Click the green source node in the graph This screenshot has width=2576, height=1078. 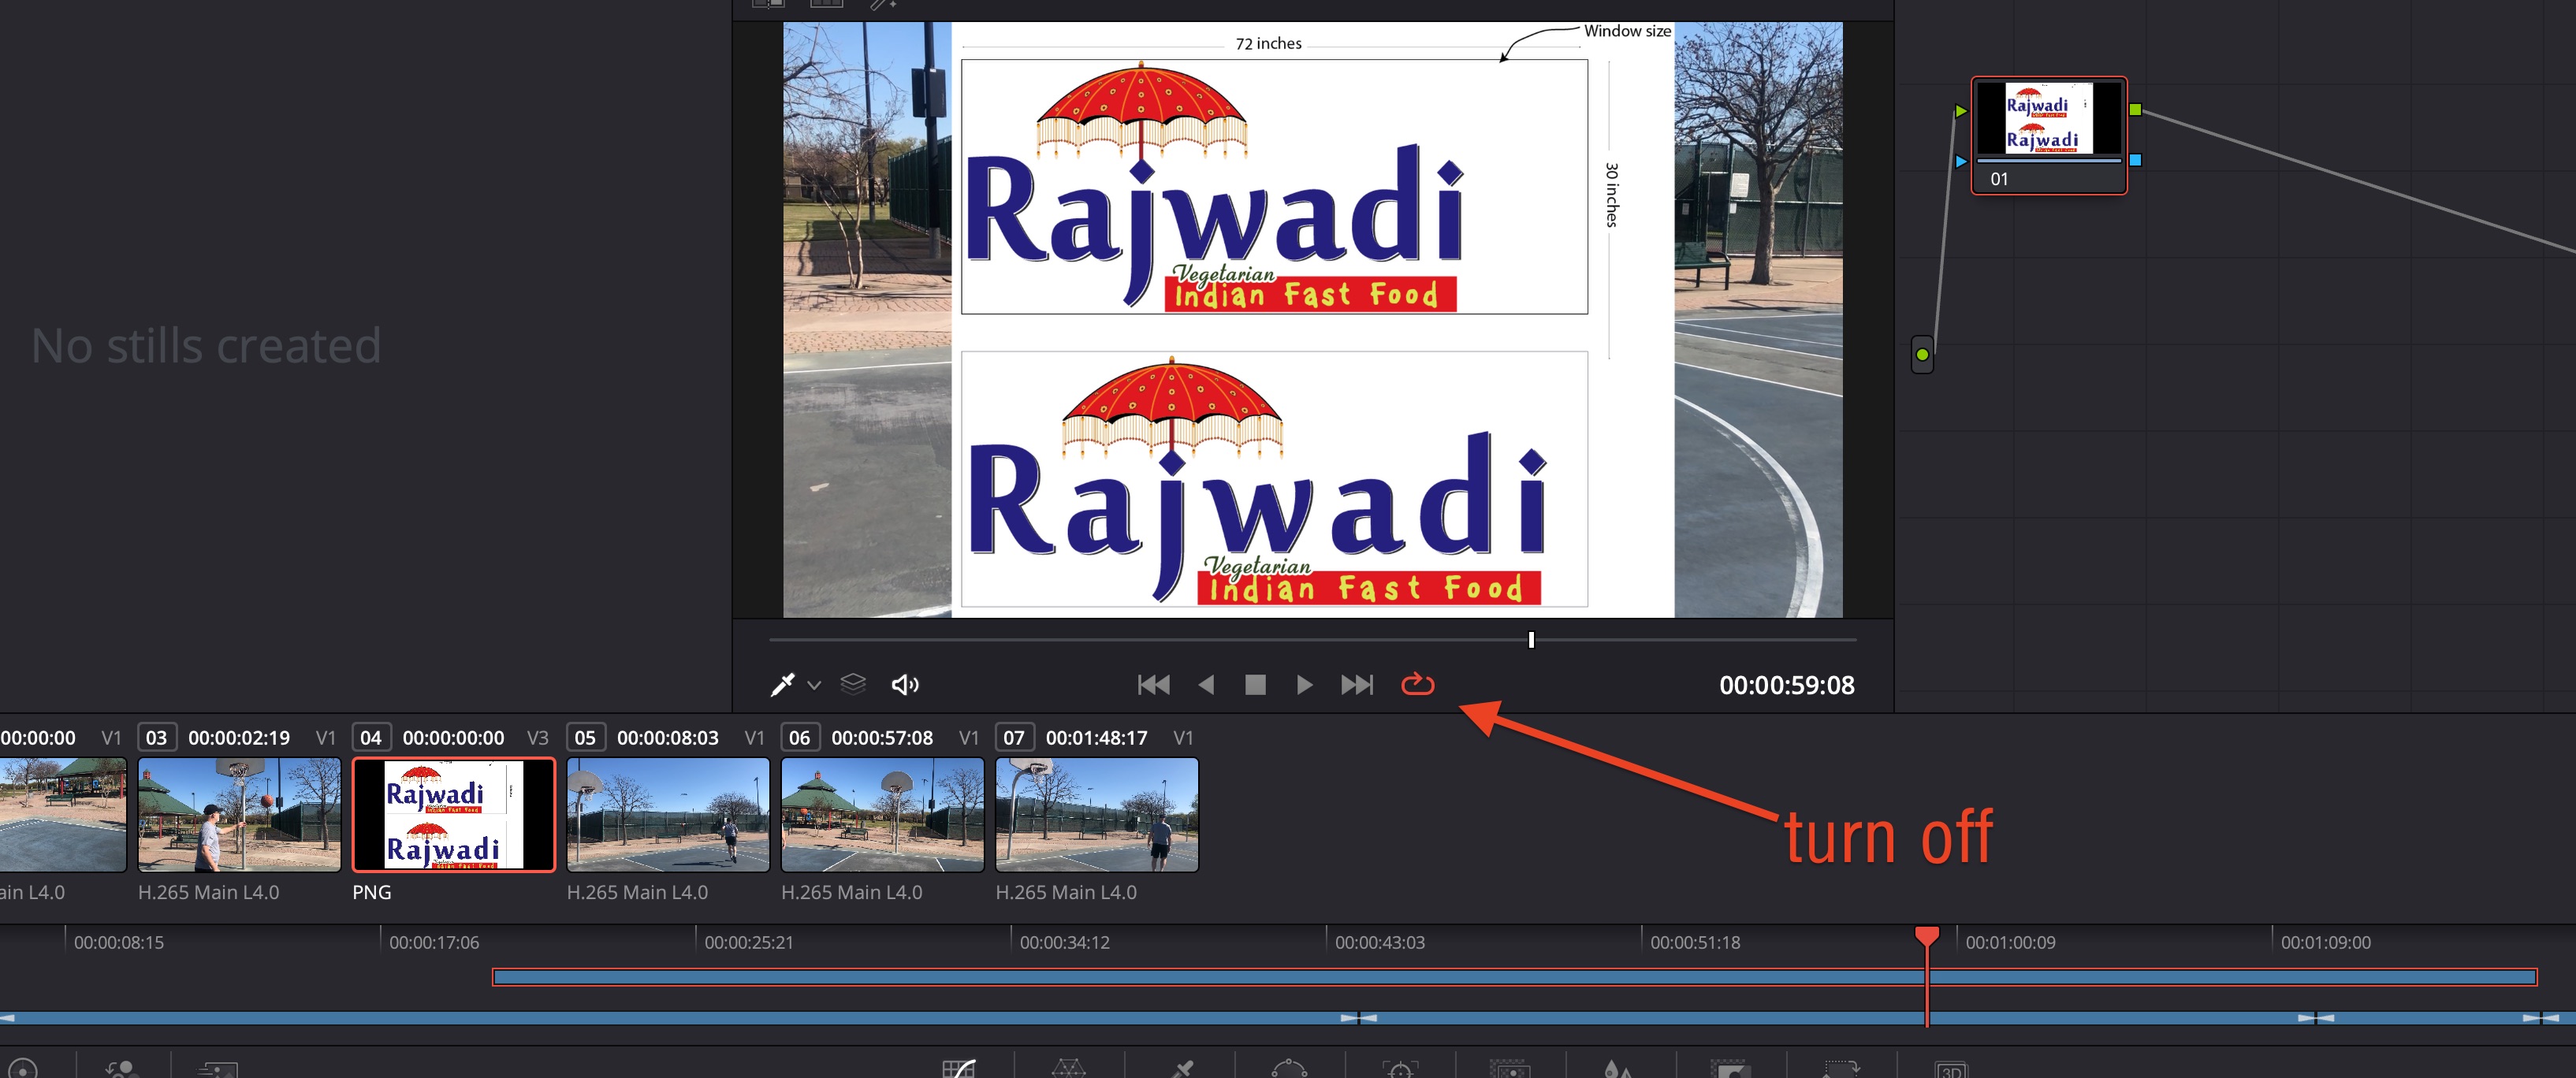point(1922,355)
